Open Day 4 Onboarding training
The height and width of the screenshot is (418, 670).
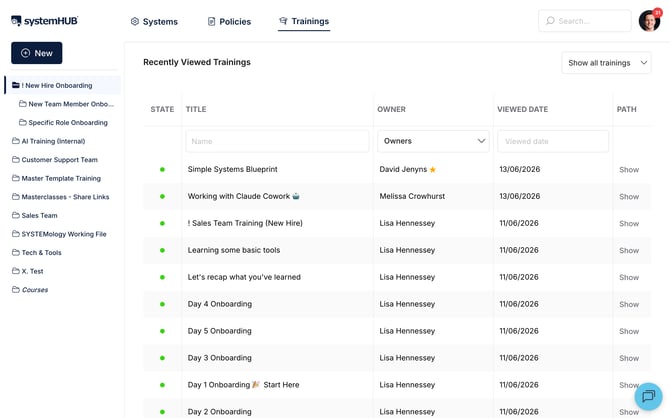220,304
